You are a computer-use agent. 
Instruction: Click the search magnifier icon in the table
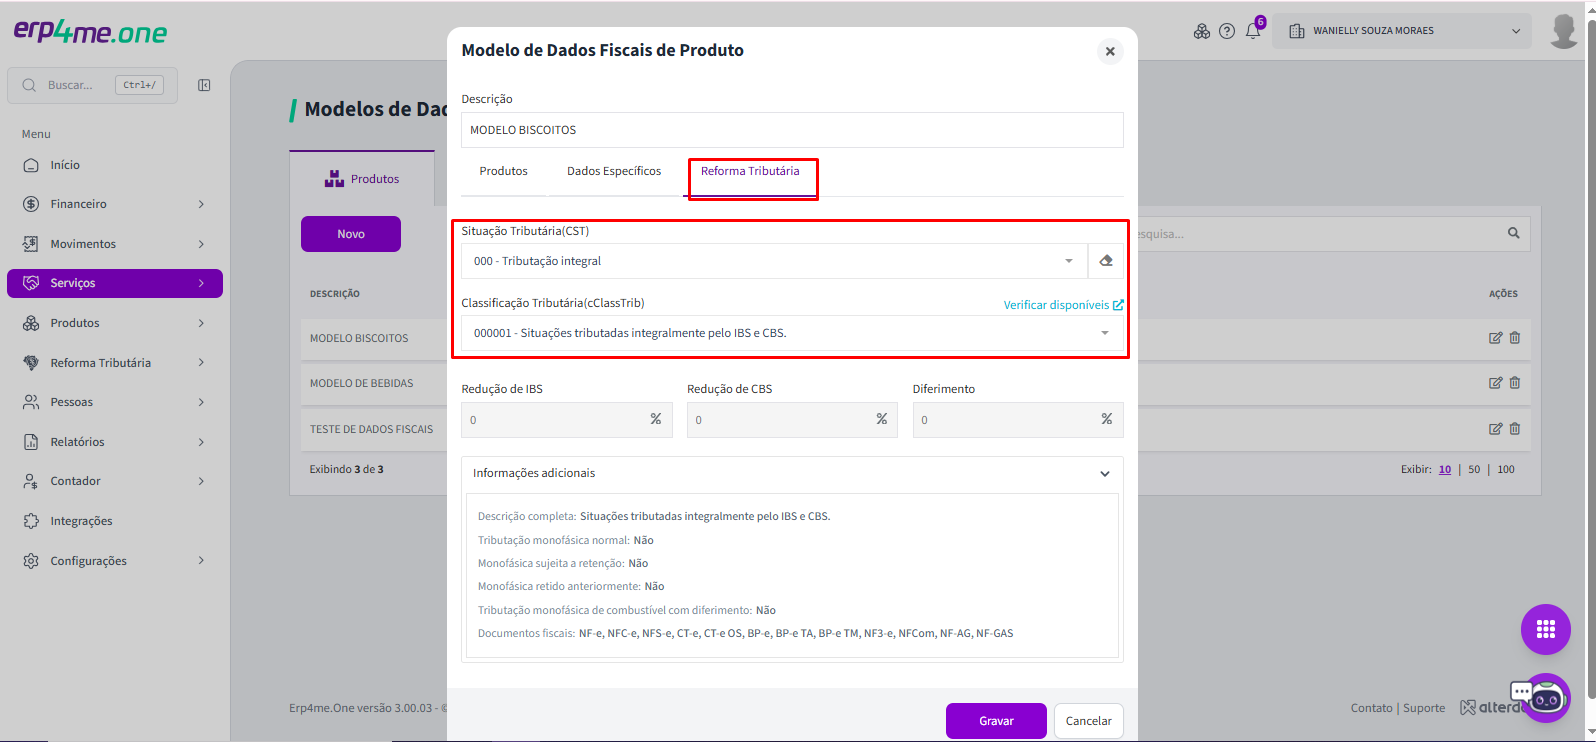pyautogui.click(x=1513, y=233)
